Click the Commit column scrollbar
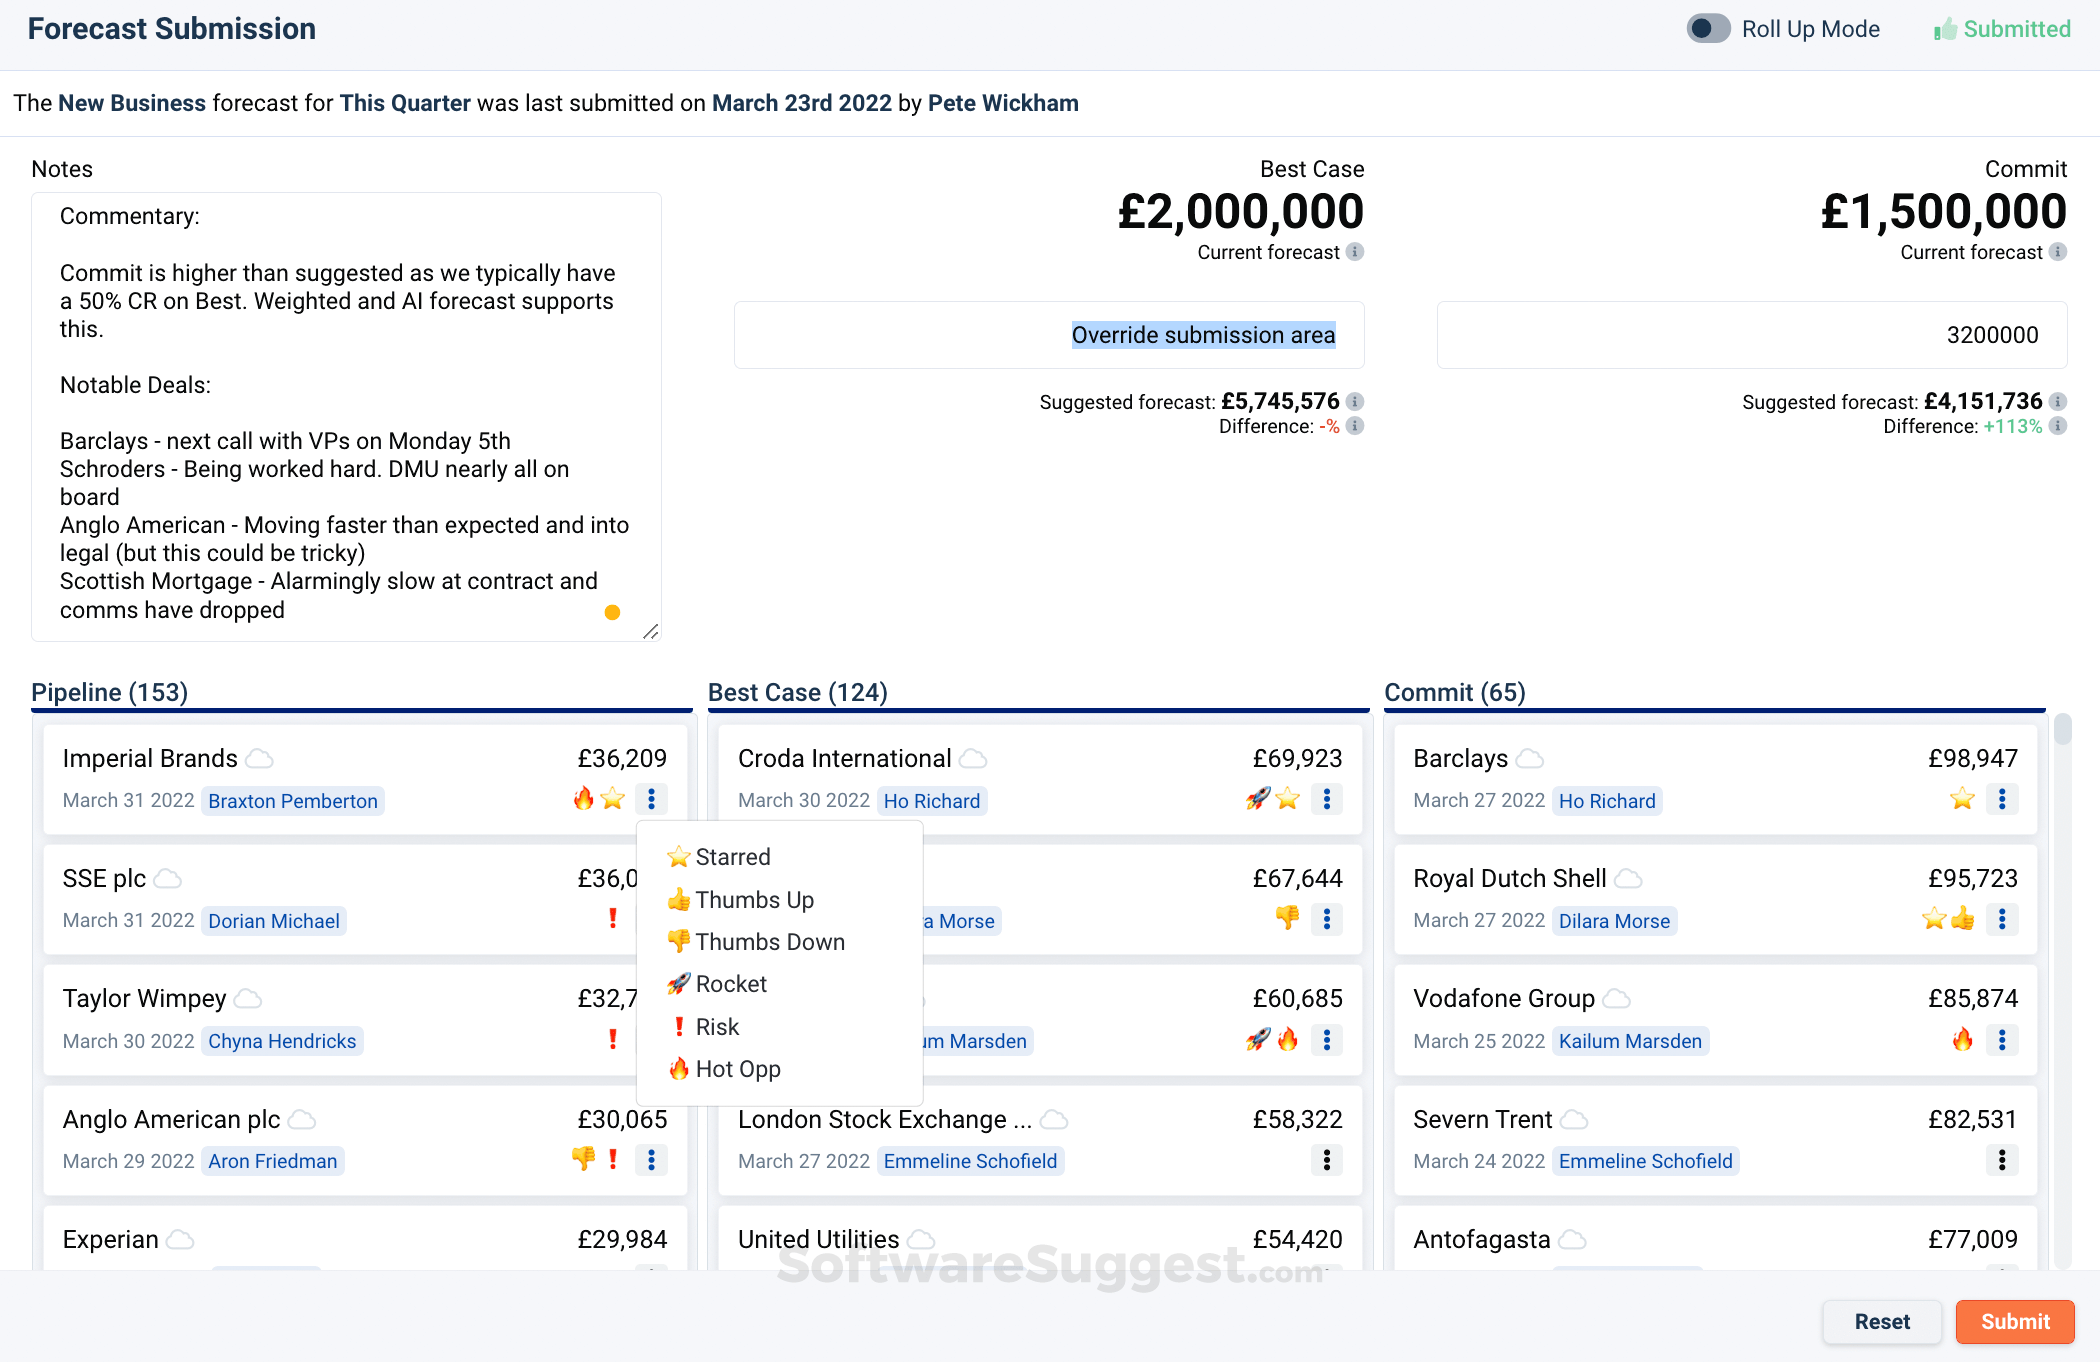The height and width of the screenshot is (1362, 2100). (x=2062, y=730)
